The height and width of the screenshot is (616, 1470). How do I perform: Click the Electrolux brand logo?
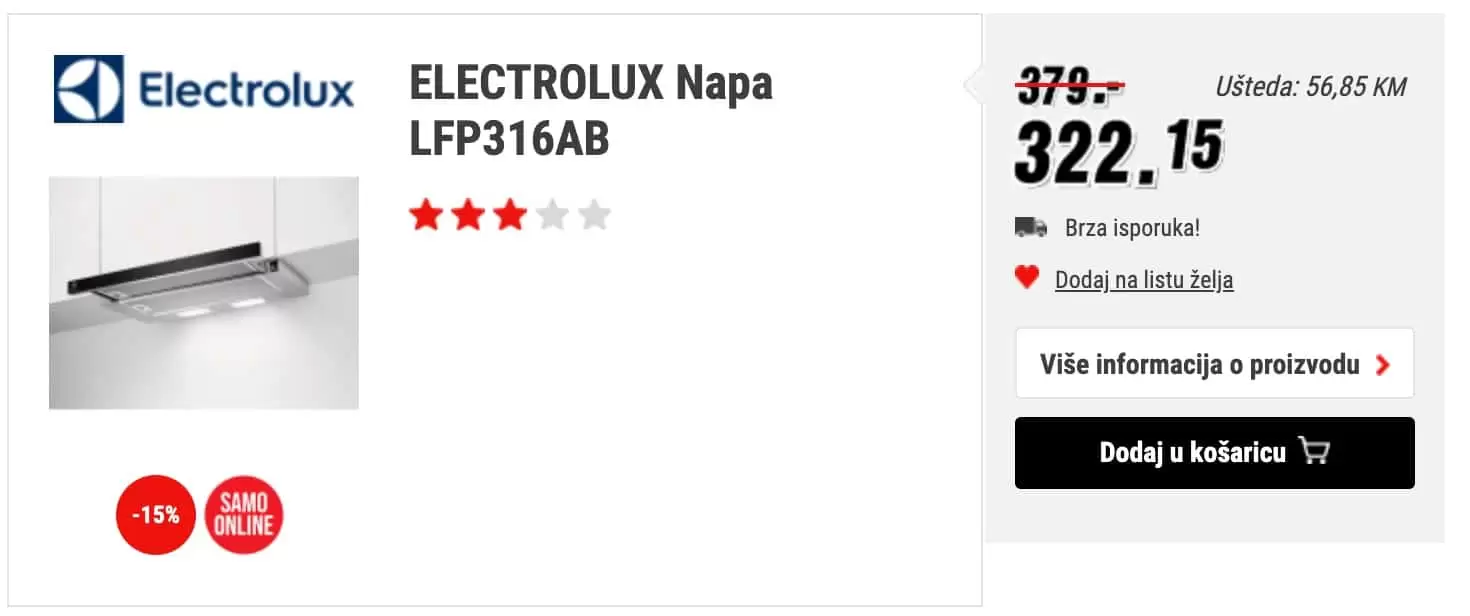[x=203, y=89]
